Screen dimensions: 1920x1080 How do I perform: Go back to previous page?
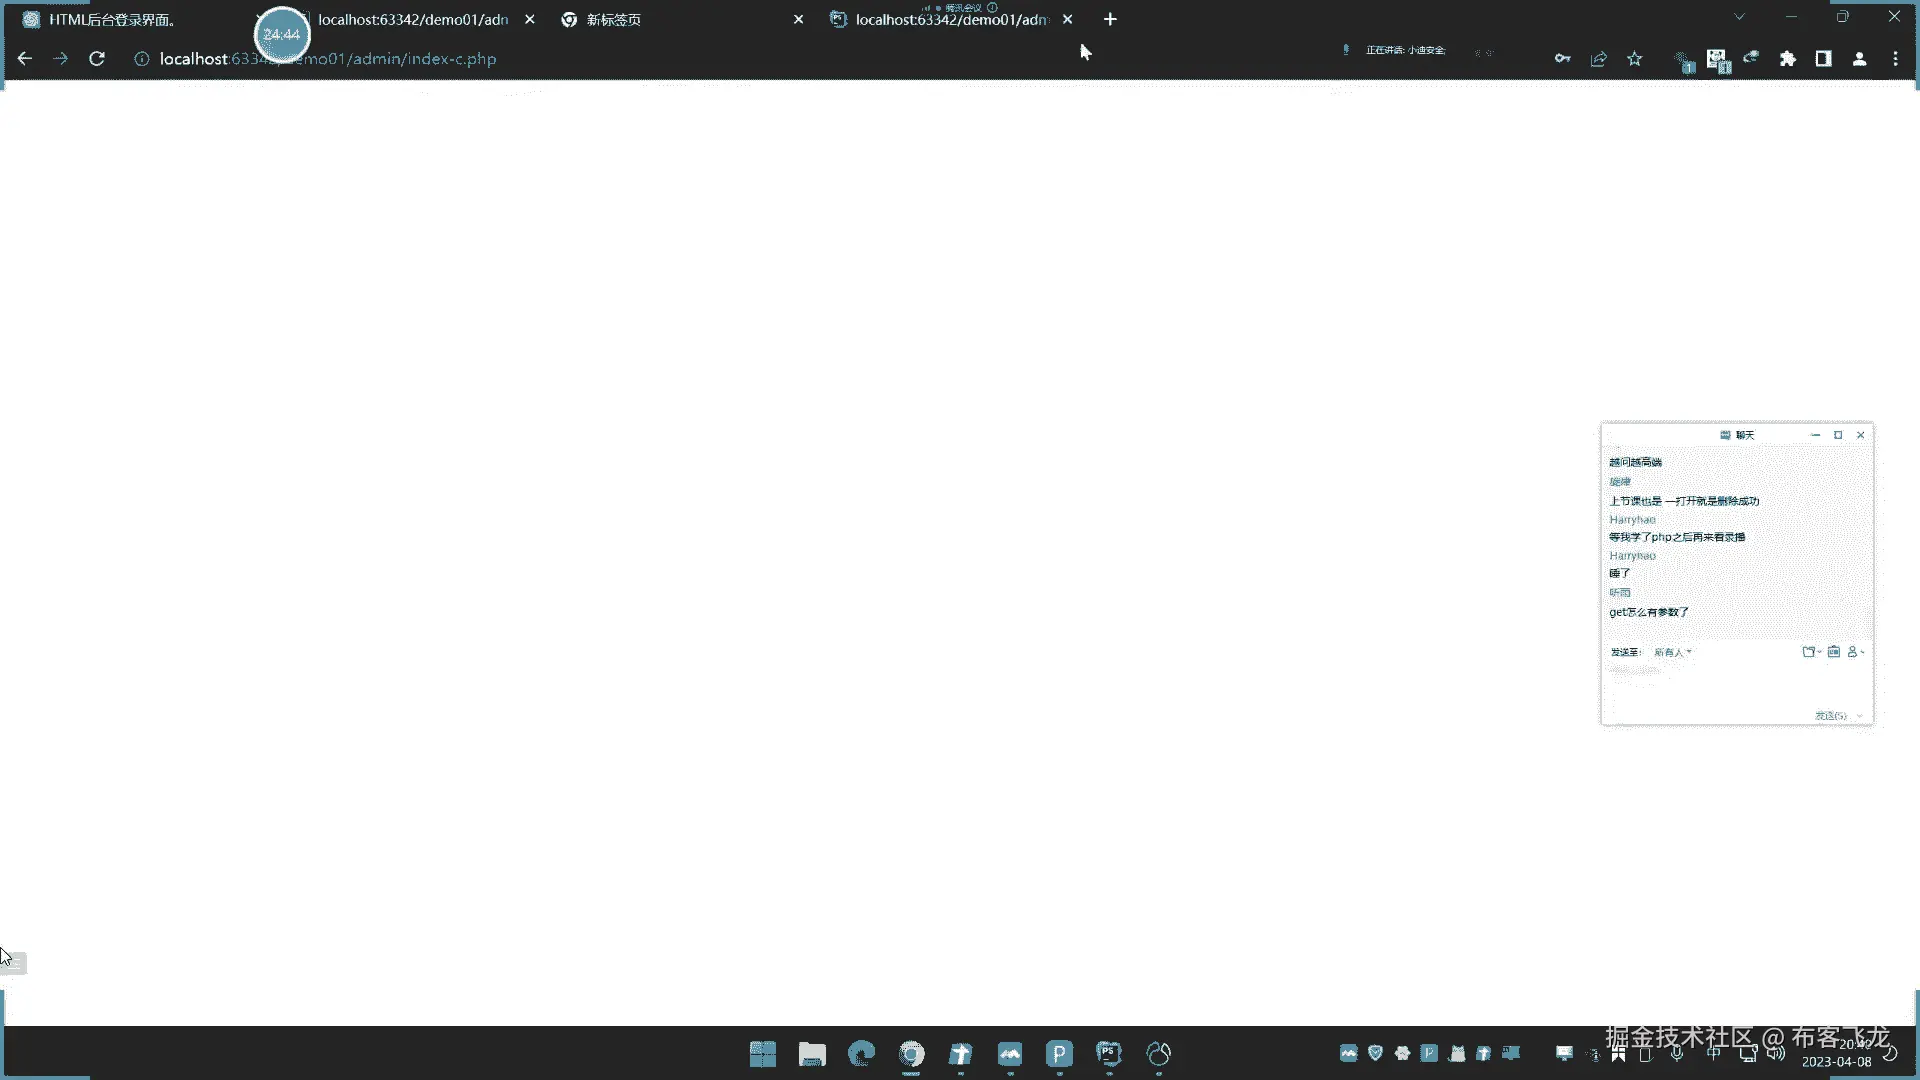[25, 59]
